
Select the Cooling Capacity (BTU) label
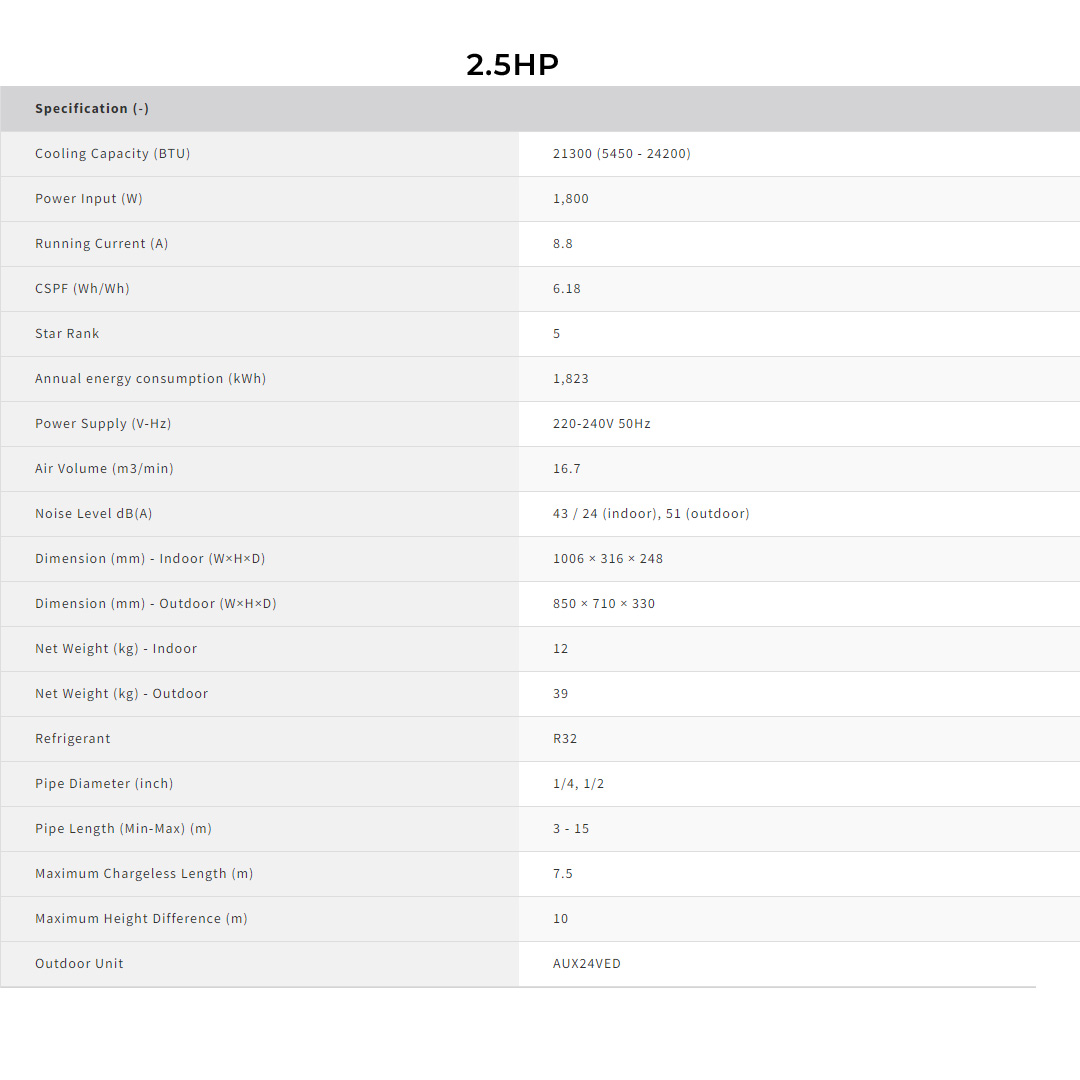[112, 154]
